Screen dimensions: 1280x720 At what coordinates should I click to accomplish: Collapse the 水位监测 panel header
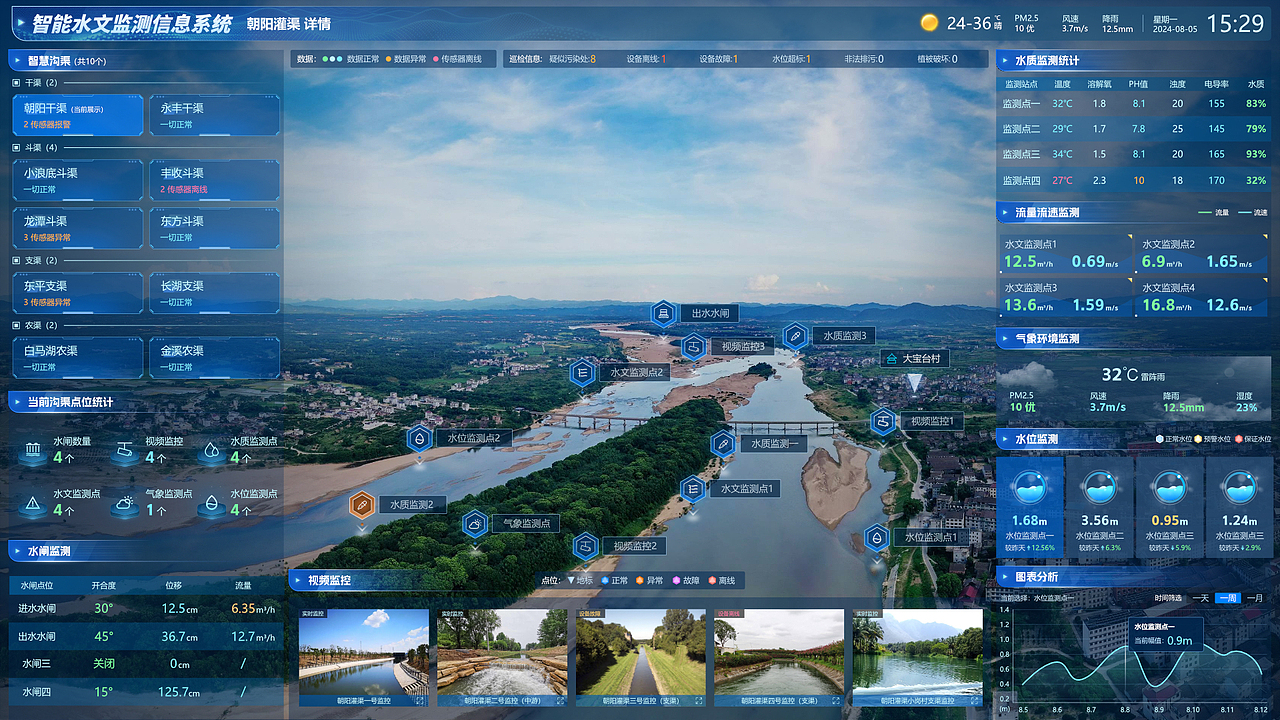1005,438
